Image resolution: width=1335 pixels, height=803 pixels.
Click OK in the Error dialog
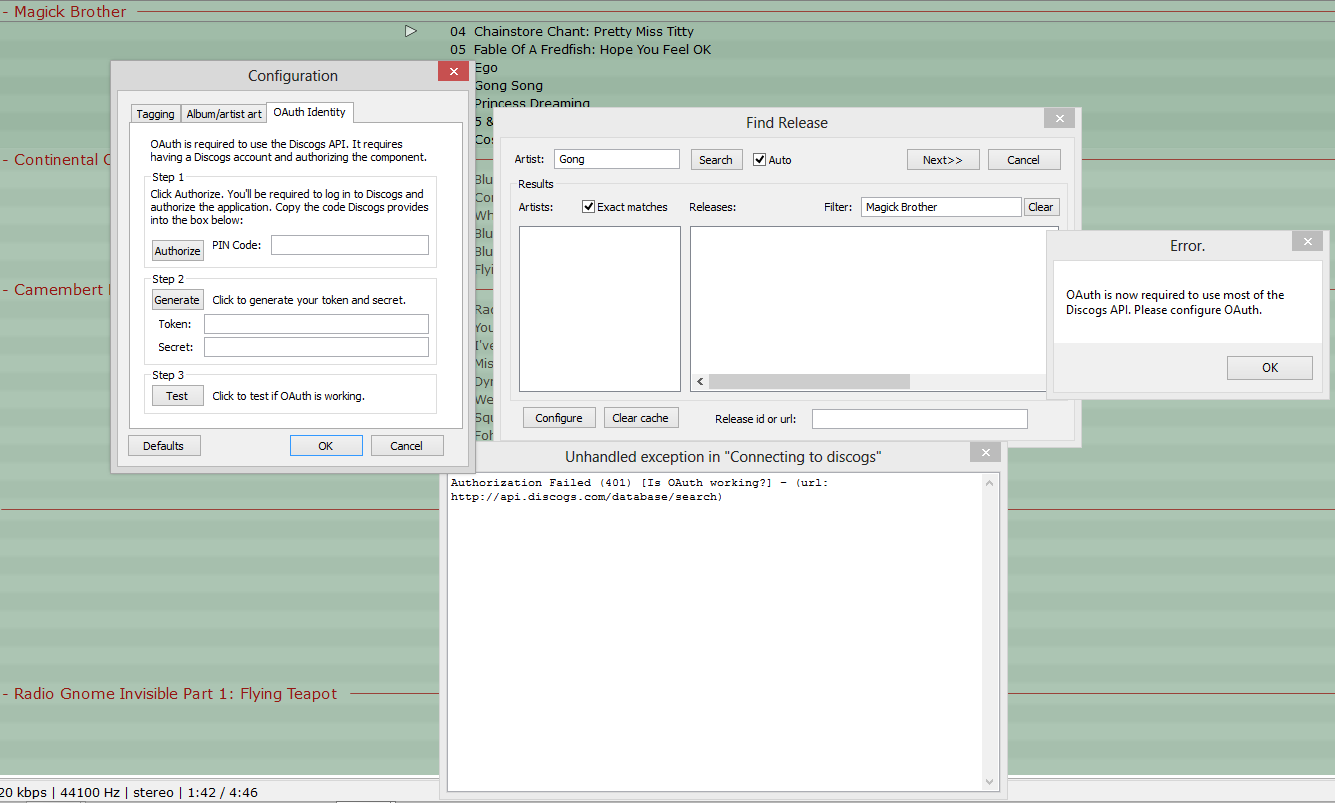pos(1269,368)
